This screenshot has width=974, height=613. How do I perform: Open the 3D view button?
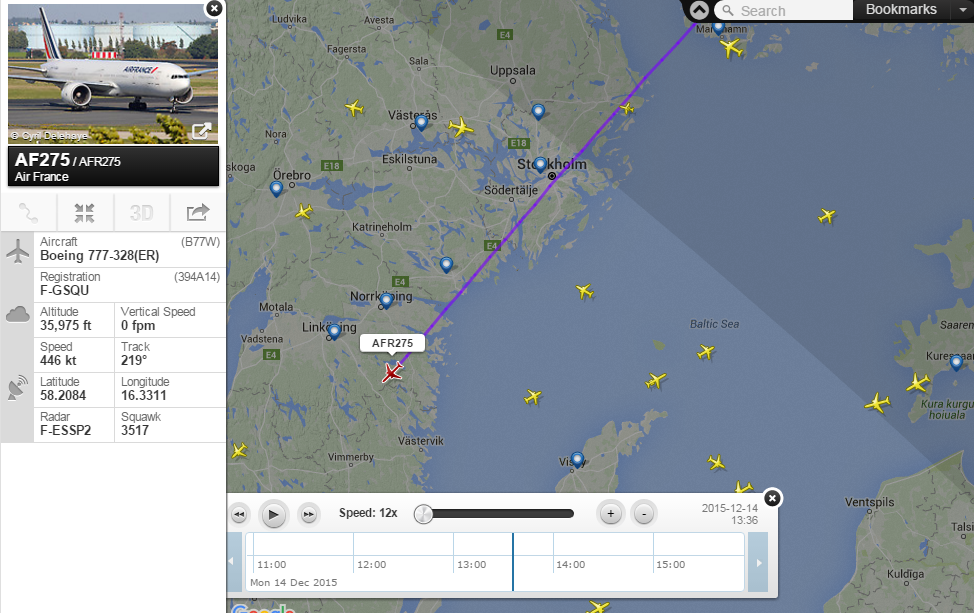coord(141,213)
